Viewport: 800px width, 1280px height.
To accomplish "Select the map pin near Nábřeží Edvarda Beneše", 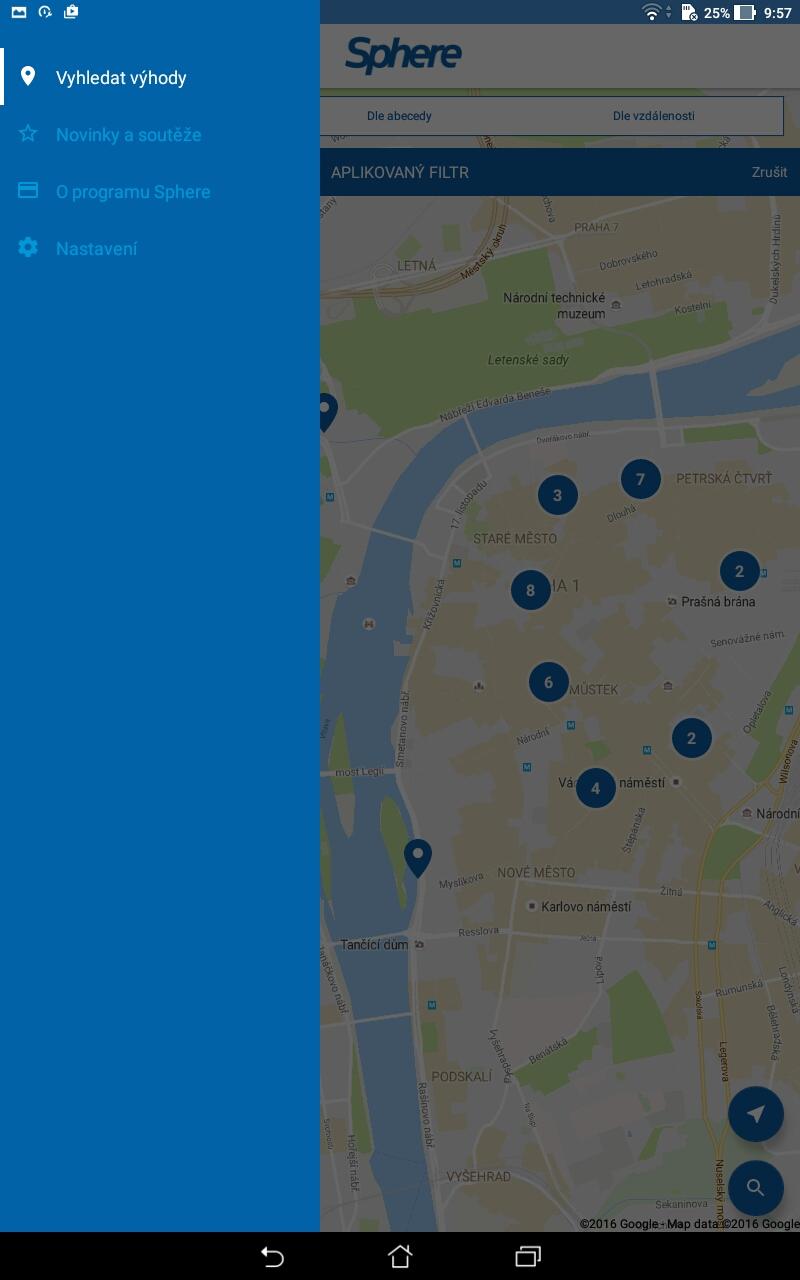I will pyautogui.click(x=326, y=412).
